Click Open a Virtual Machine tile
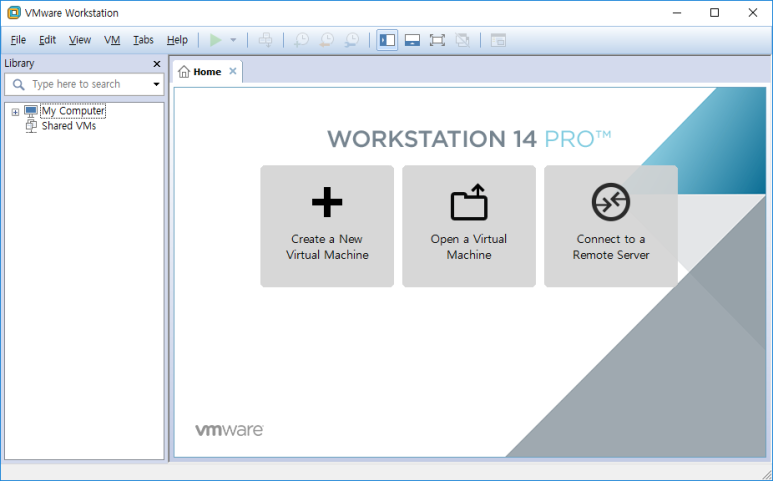The height and width of the screenshot is (481, 773). coord(469,226)
